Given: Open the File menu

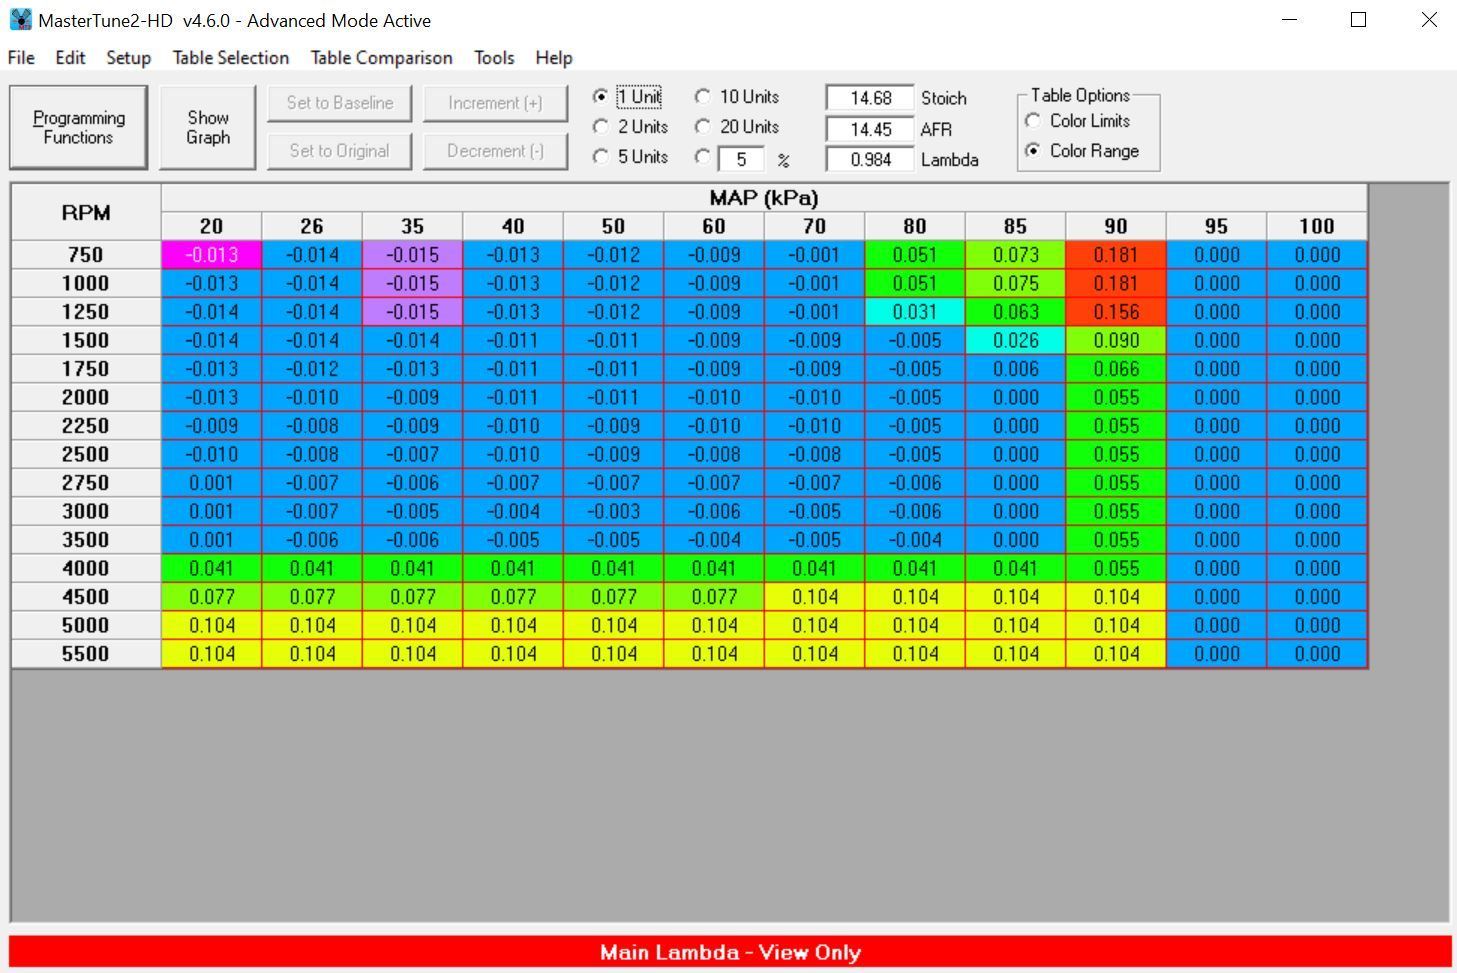Looking at the screenshot, I should click(x=21, y=58).
